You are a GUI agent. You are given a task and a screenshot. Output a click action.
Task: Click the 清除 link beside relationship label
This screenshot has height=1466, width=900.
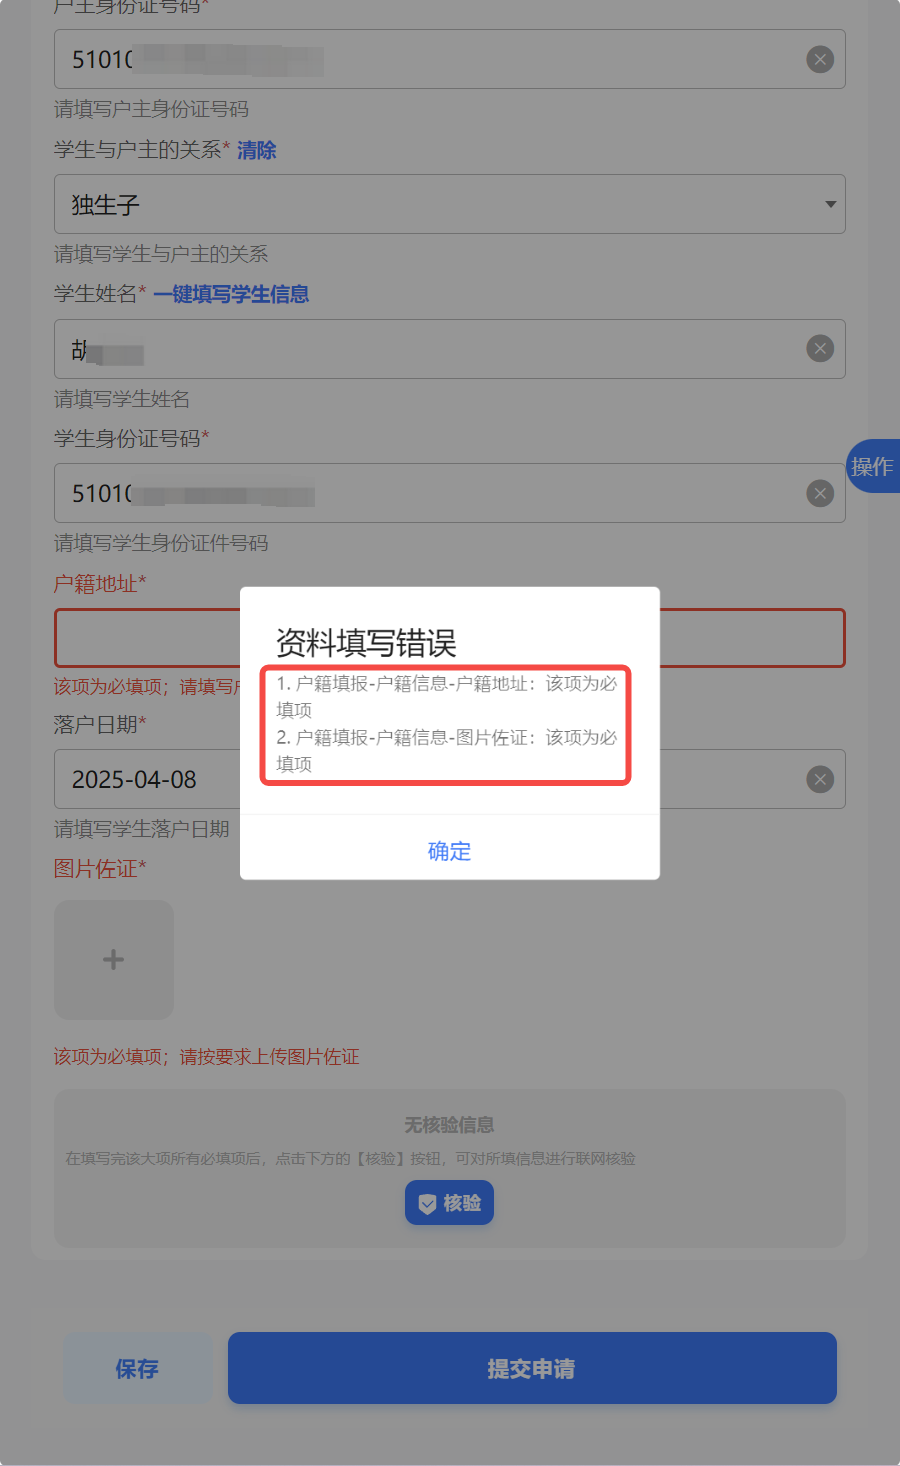tap(257, 150)
